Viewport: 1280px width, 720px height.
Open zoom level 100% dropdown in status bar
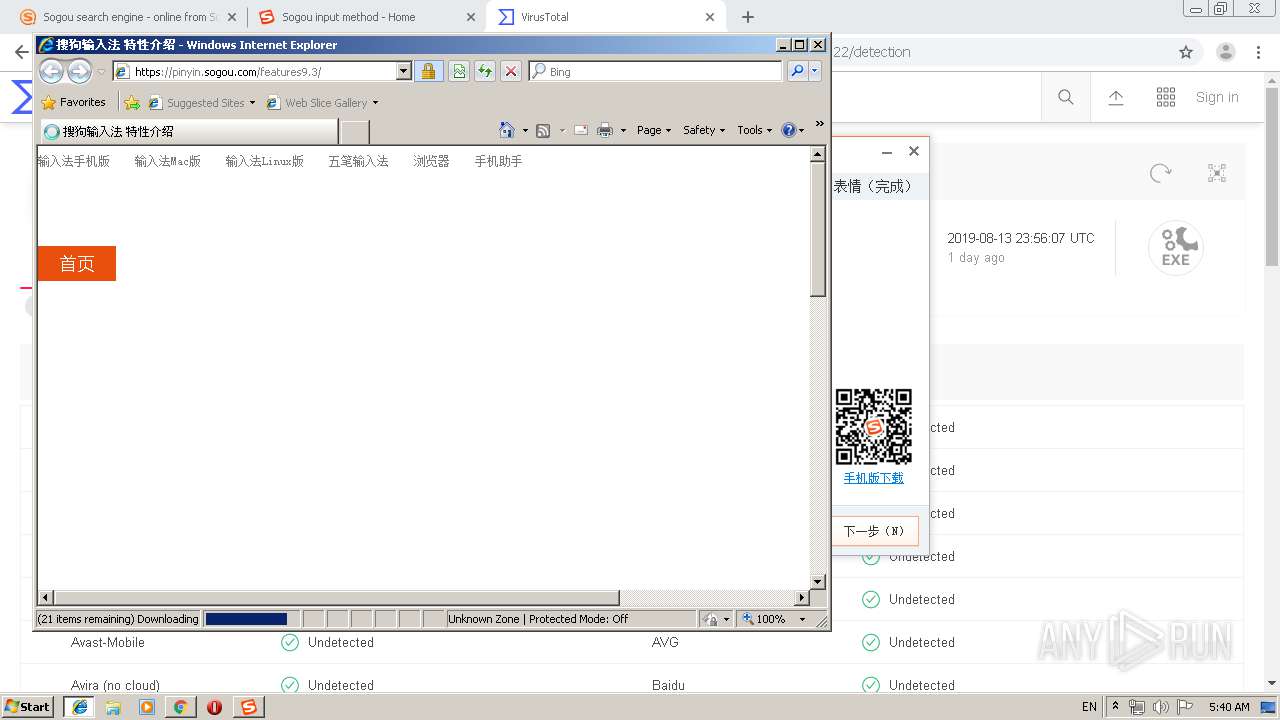[802, 619]
